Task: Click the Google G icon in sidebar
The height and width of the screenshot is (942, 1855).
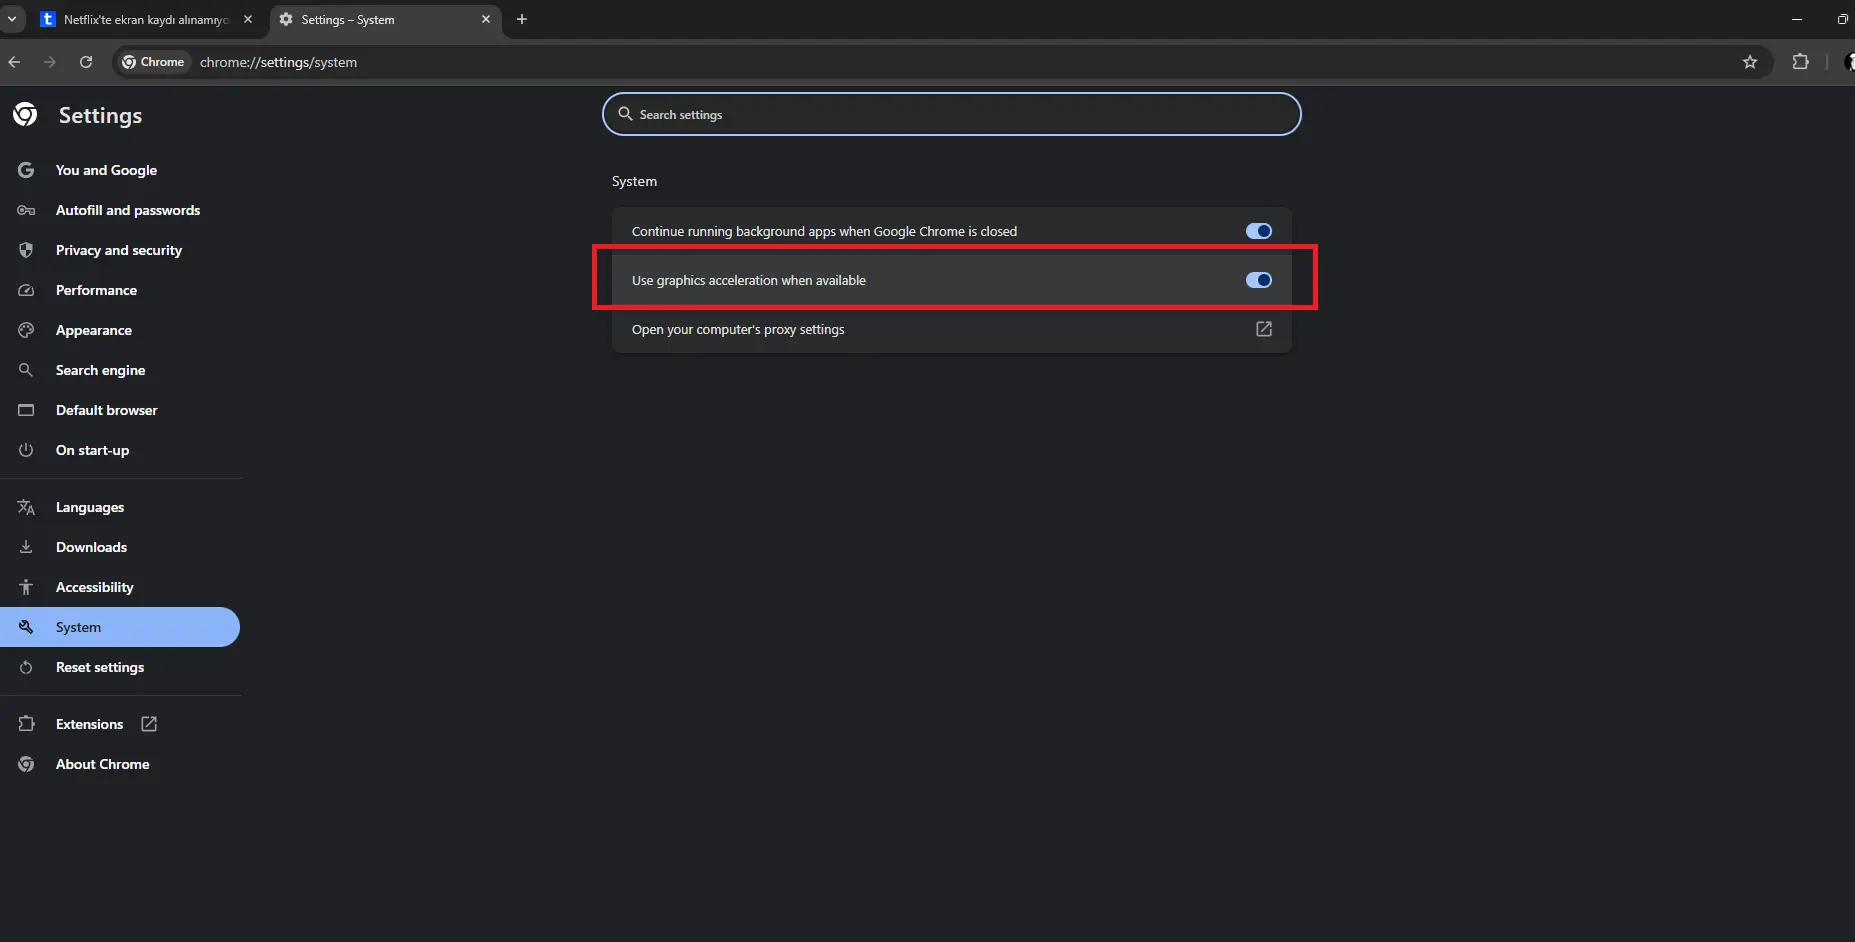Action: tap(26, 170)
